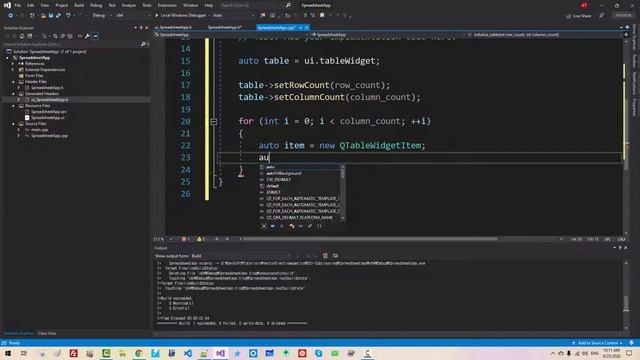640x360 pixels.
Task: Close the SpreadsheetApp.cpp tab
Action: (307, 27)
